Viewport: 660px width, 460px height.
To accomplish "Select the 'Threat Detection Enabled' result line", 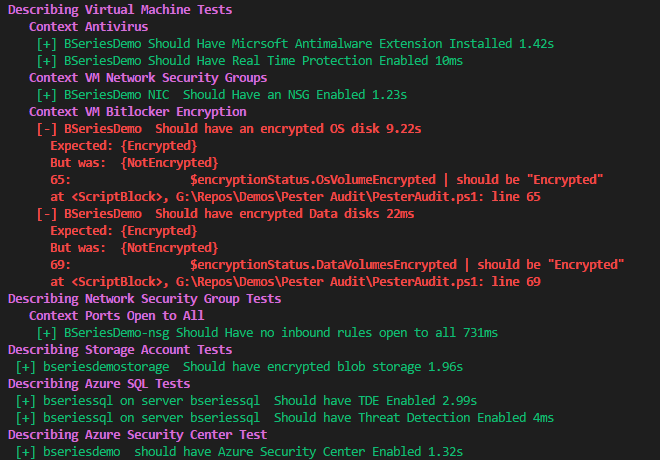I will point(285,418).
